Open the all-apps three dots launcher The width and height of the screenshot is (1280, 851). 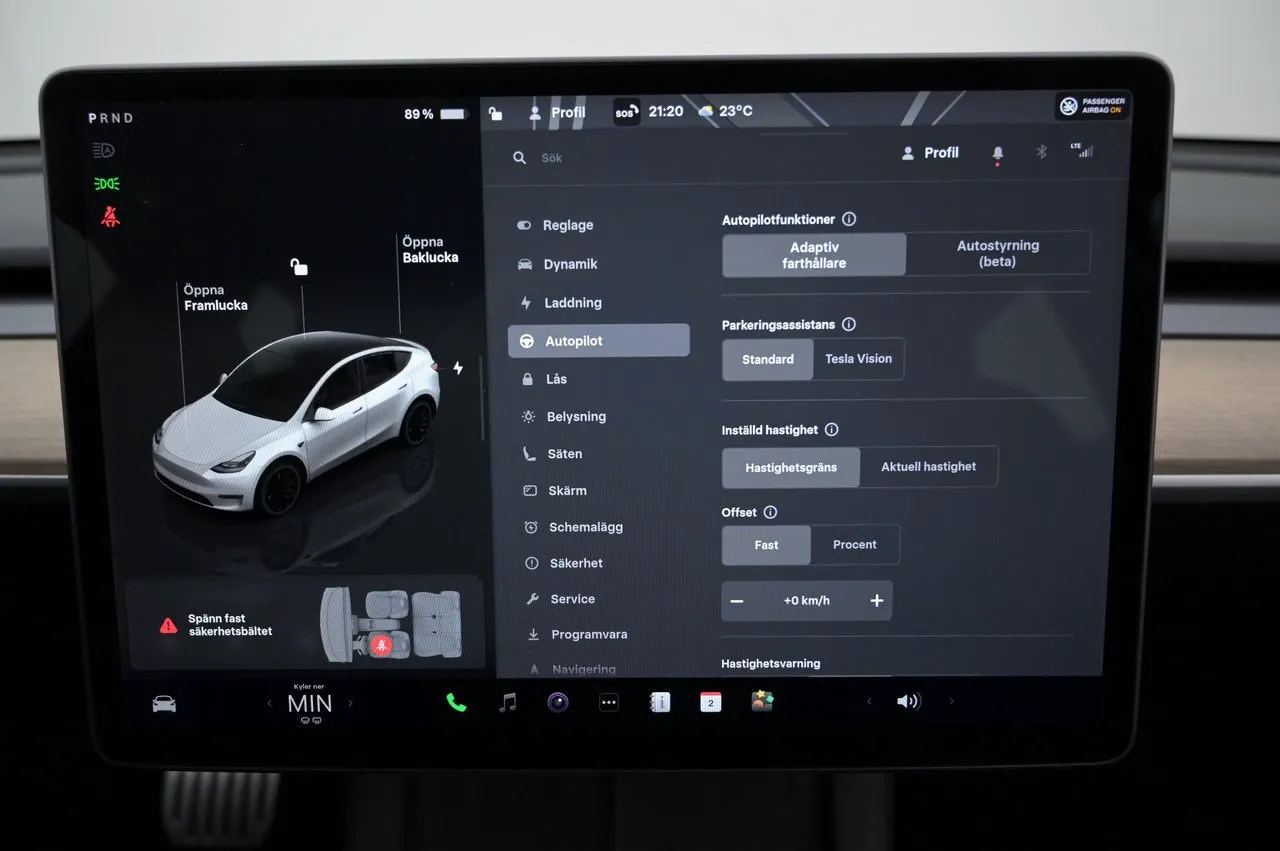click(609, 702)
